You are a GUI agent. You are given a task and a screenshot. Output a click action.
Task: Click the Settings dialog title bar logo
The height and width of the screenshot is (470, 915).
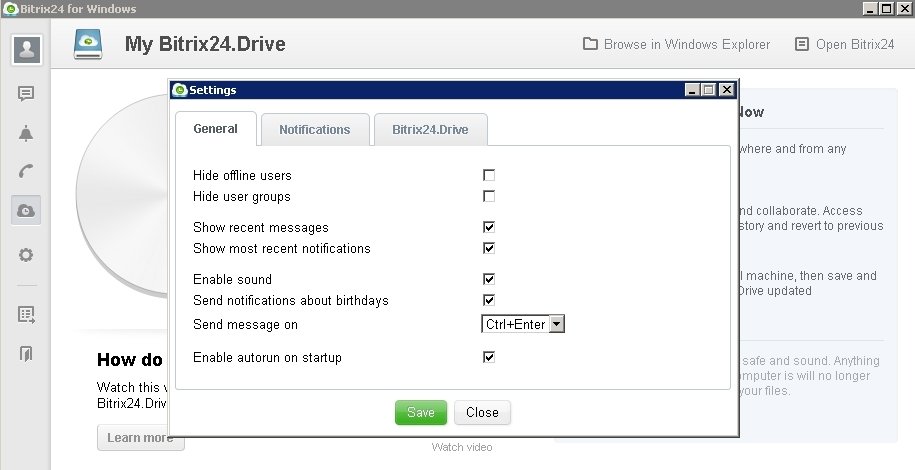[x=180, y=90]
